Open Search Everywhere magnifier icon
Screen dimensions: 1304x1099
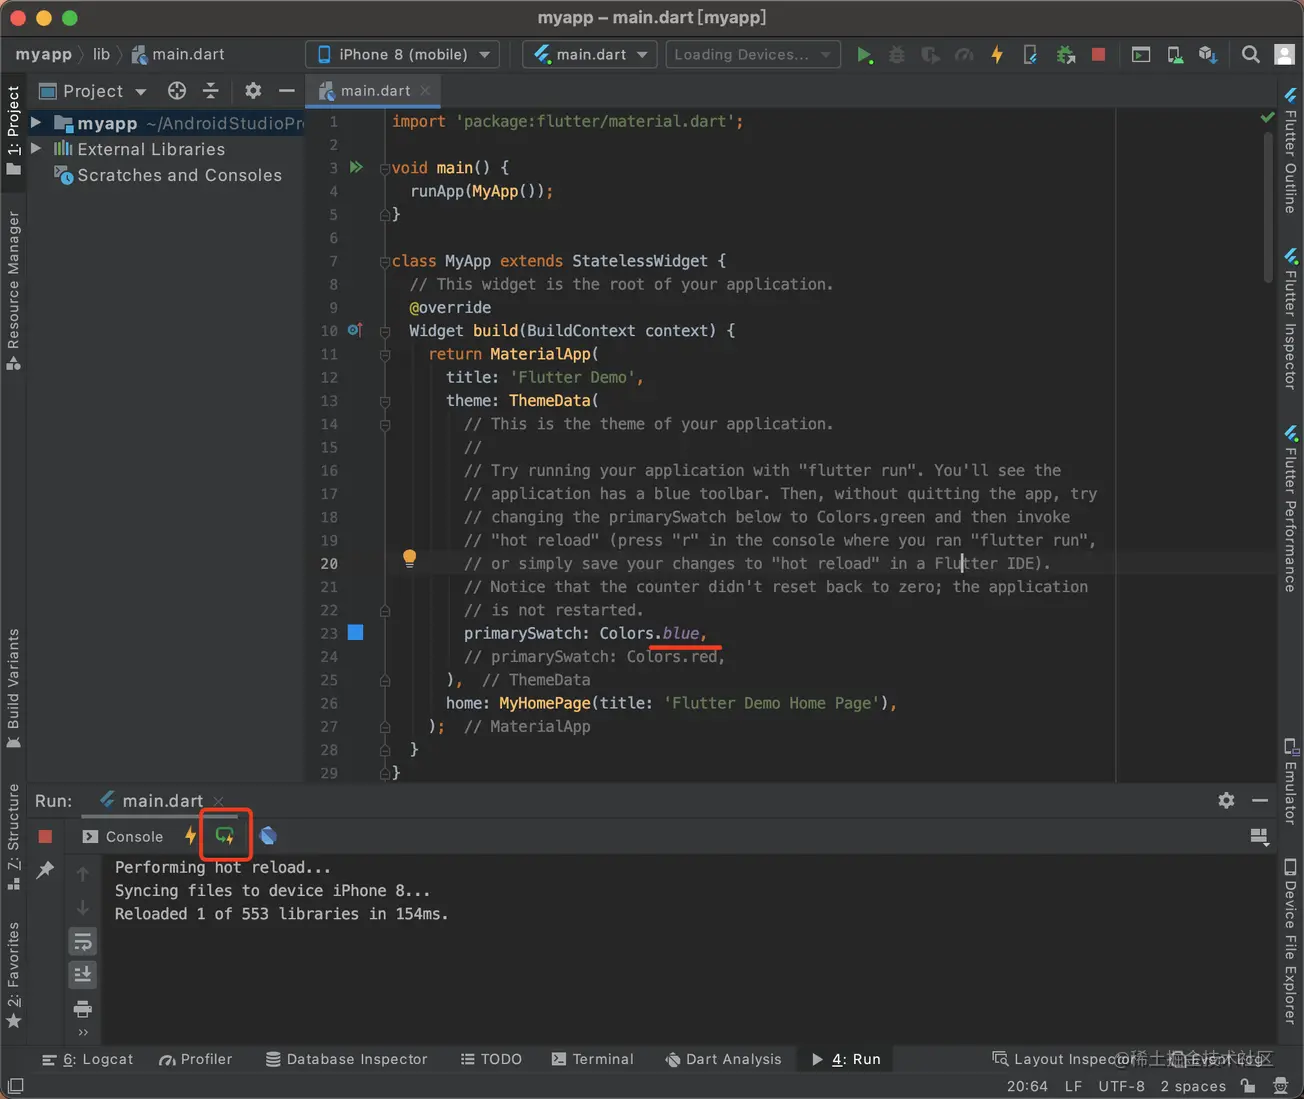pos(1250,55)
